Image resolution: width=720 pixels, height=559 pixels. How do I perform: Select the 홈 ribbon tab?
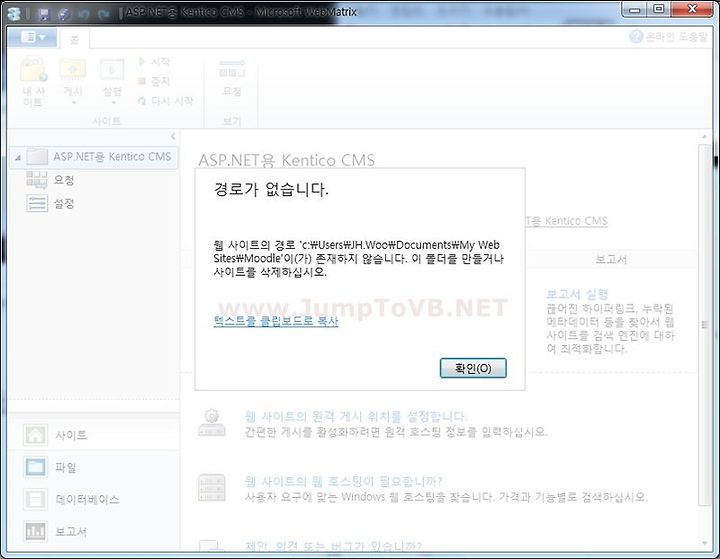click(74, 40)
